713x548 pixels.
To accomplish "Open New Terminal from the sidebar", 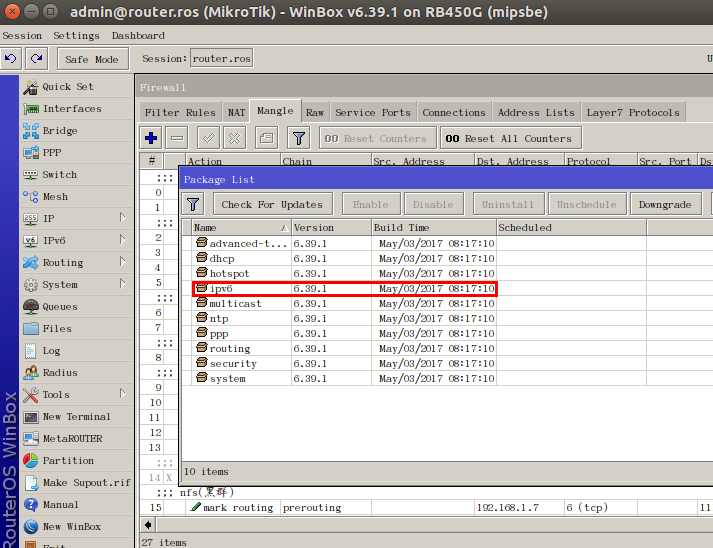I will pyautogui.click(x=76, y=417).
